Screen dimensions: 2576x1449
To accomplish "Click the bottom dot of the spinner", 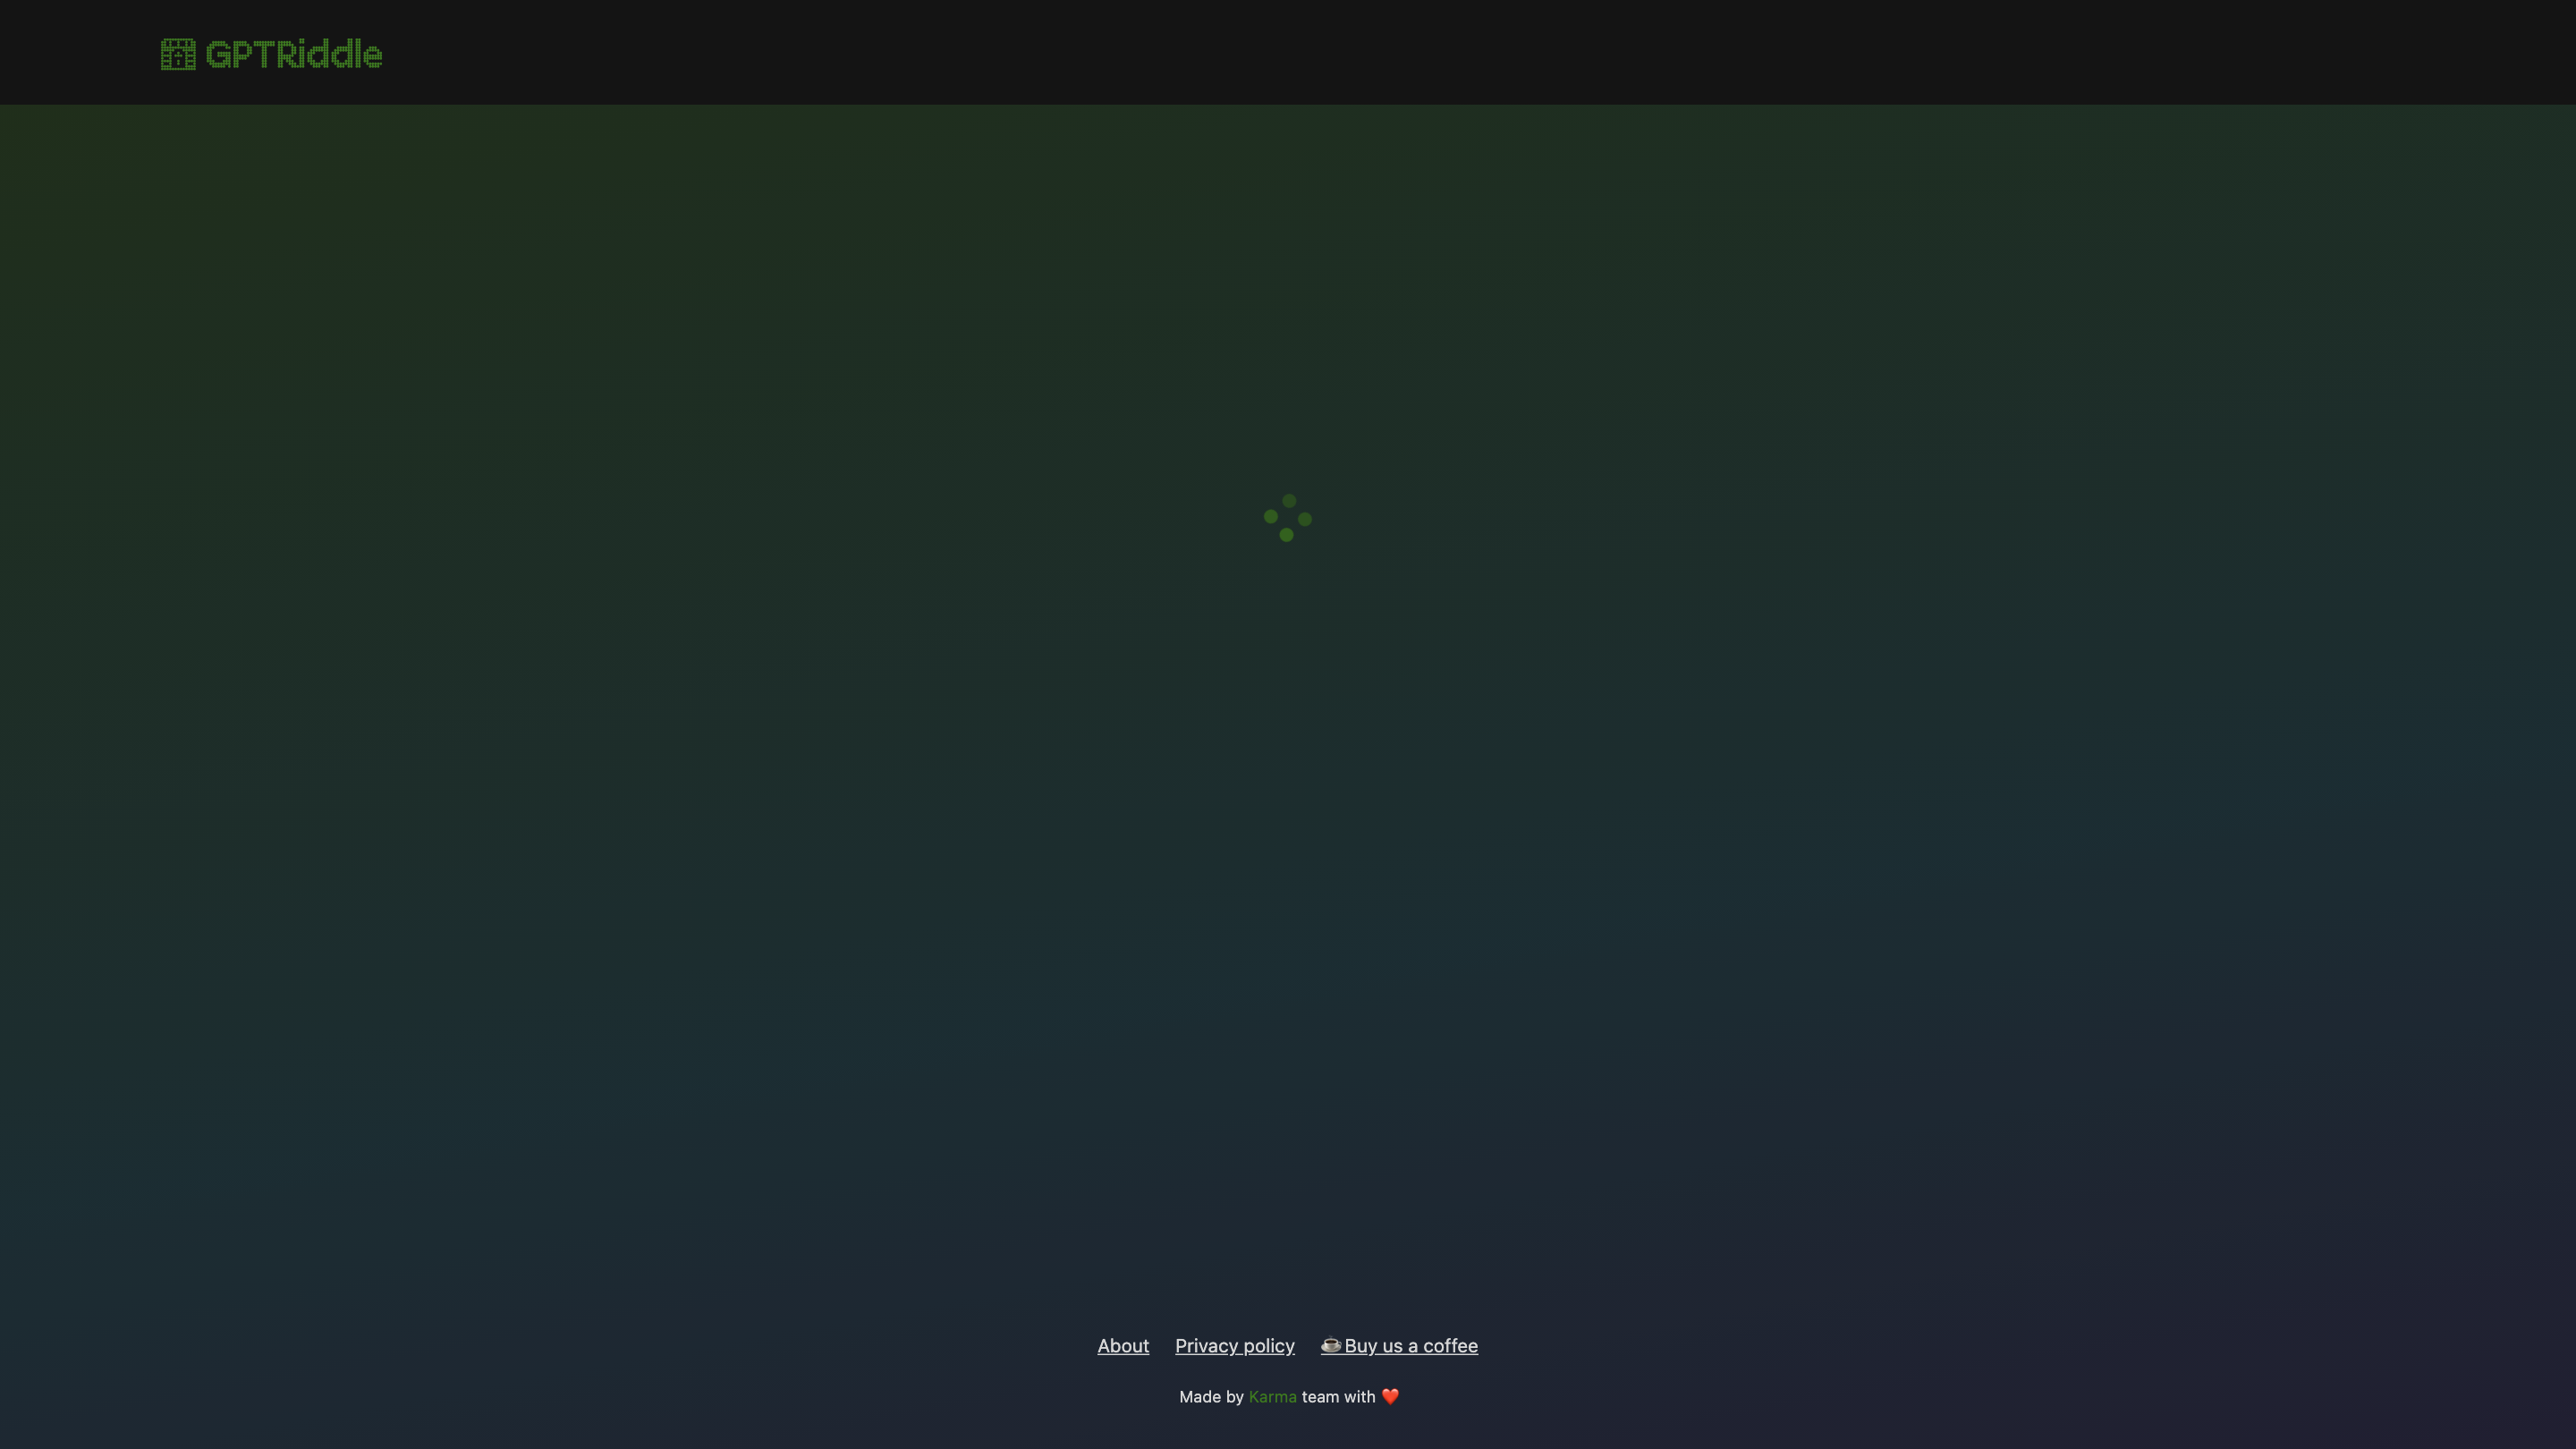I will pyautogui.click(x=1286, y=535).
